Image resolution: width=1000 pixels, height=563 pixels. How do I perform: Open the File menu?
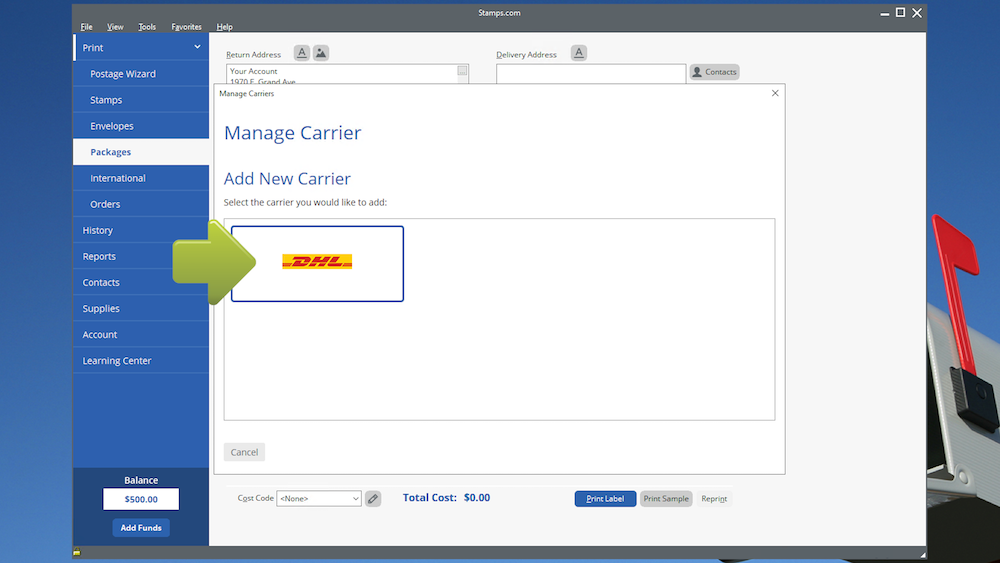pyautogui.click(x=87, y=27)
